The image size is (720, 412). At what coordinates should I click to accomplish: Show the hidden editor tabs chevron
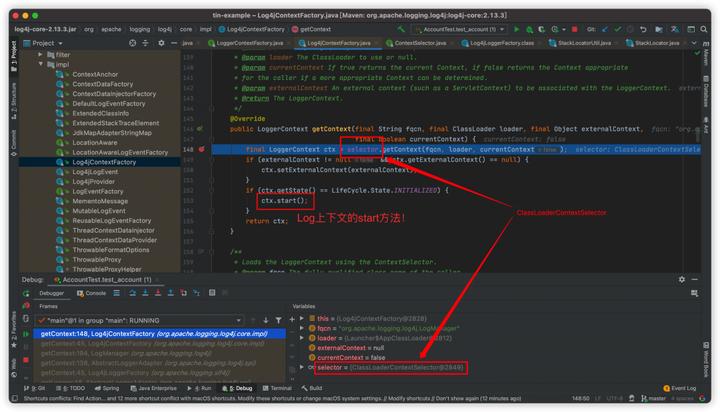coord(694,43)
